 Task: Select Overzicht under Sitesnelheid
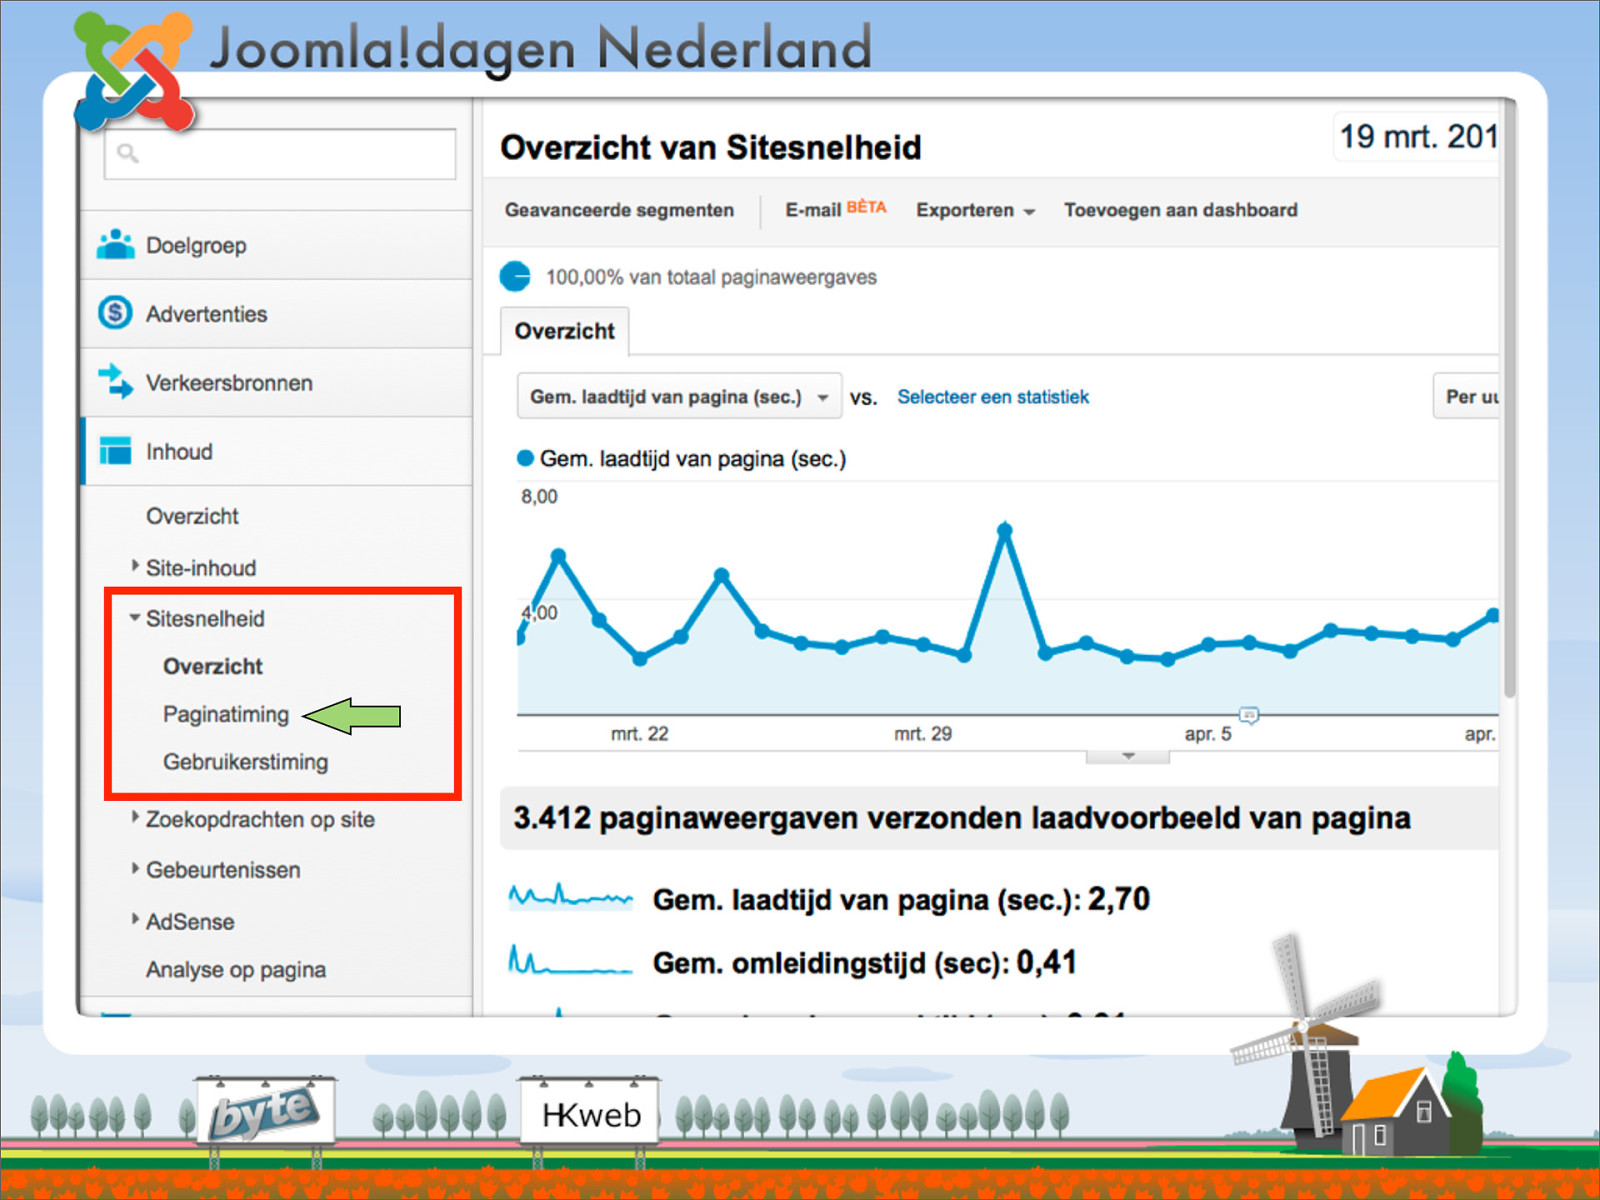(212, 666)
